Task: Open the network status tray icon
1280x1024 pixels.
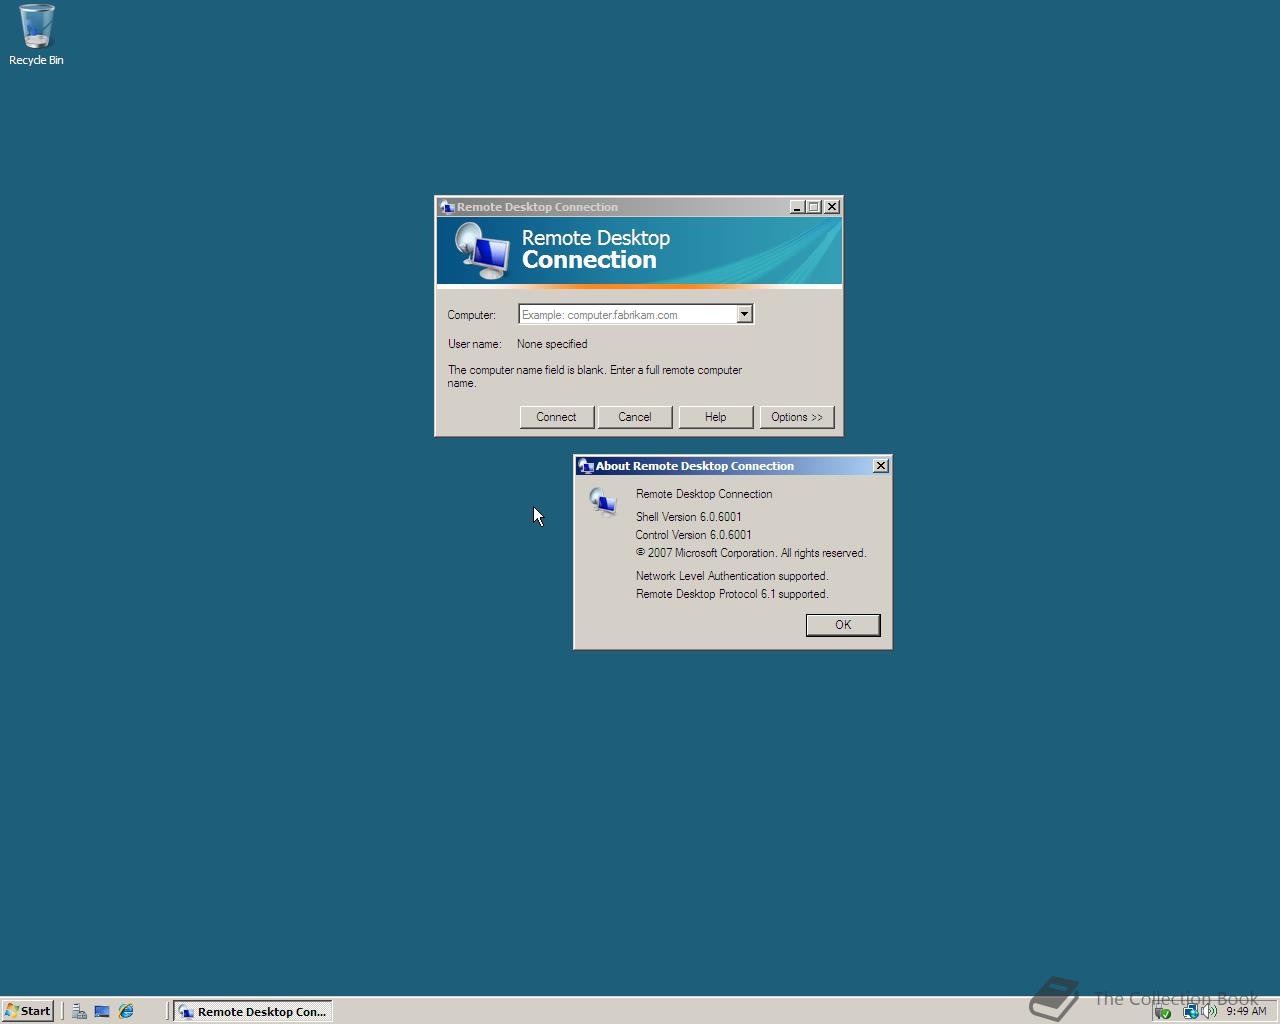Action: point(1190,1011)
